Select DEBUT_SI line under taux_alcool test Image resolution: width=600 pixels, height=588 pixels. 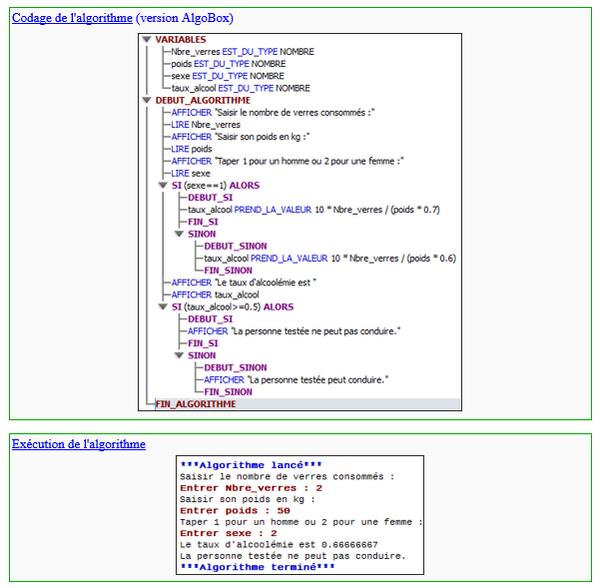click(210, 319)
